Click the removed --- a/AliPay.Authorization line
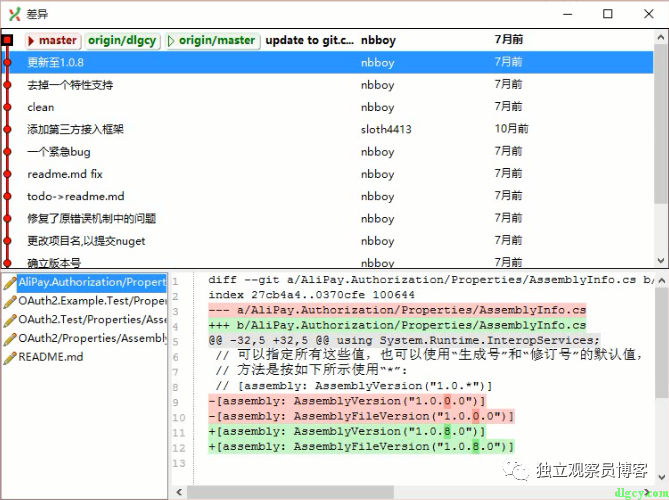 coord(397,310)
